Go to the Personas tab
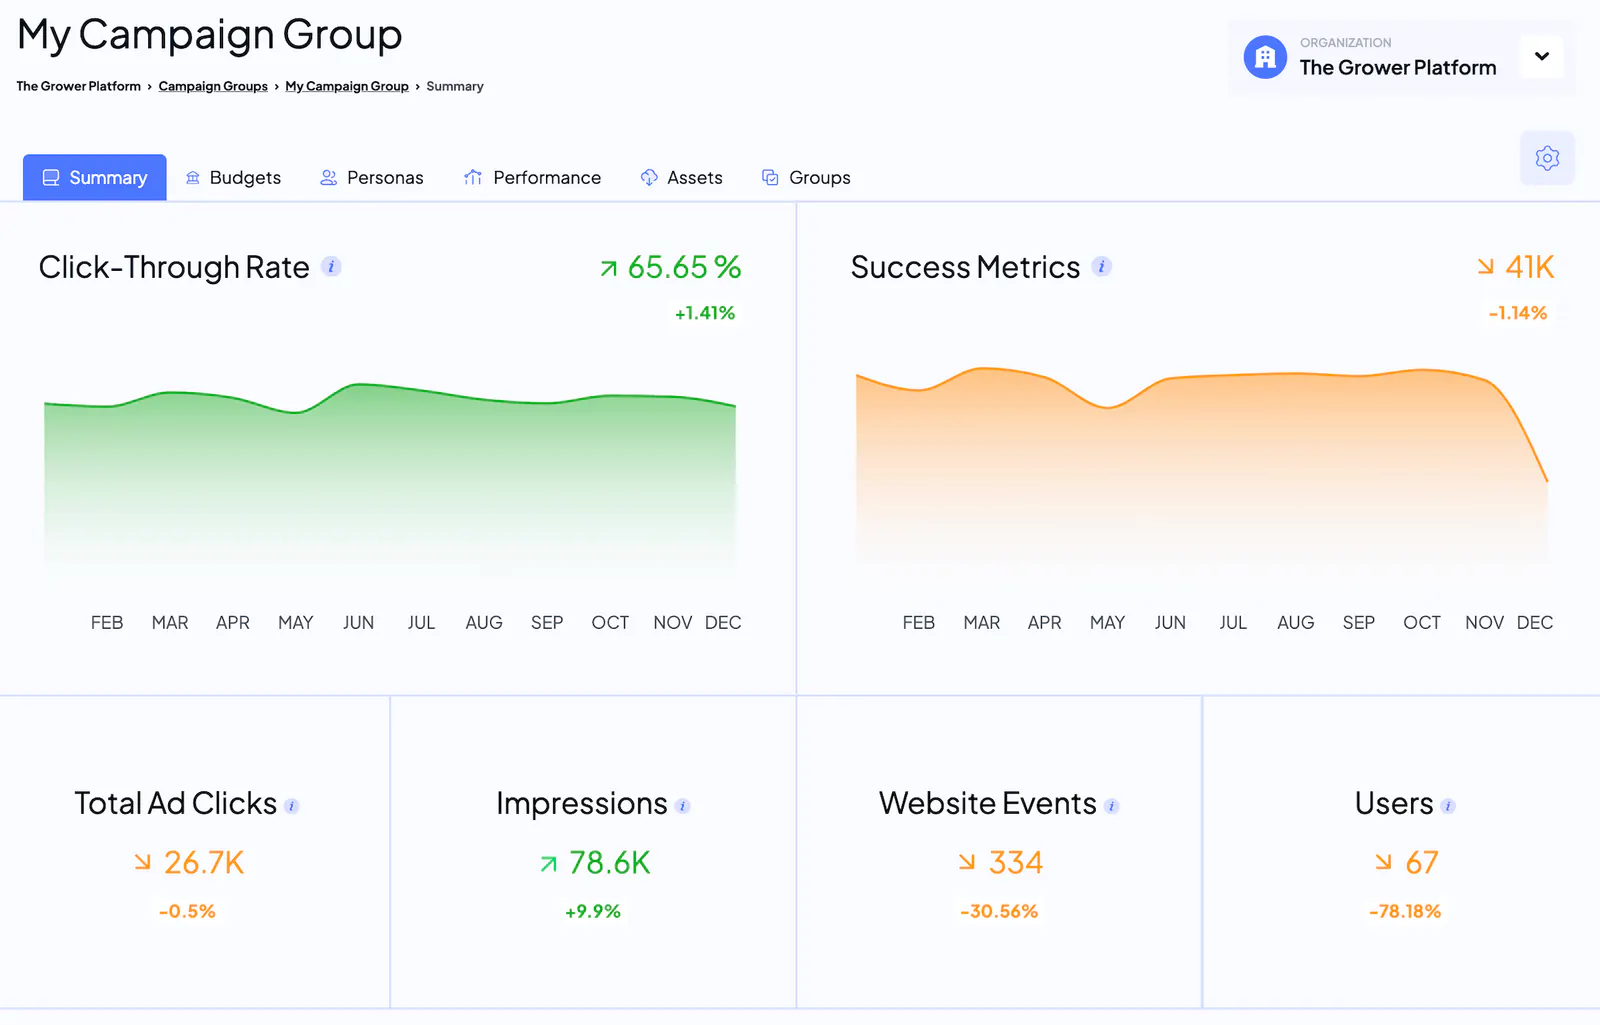 (372, 177)
